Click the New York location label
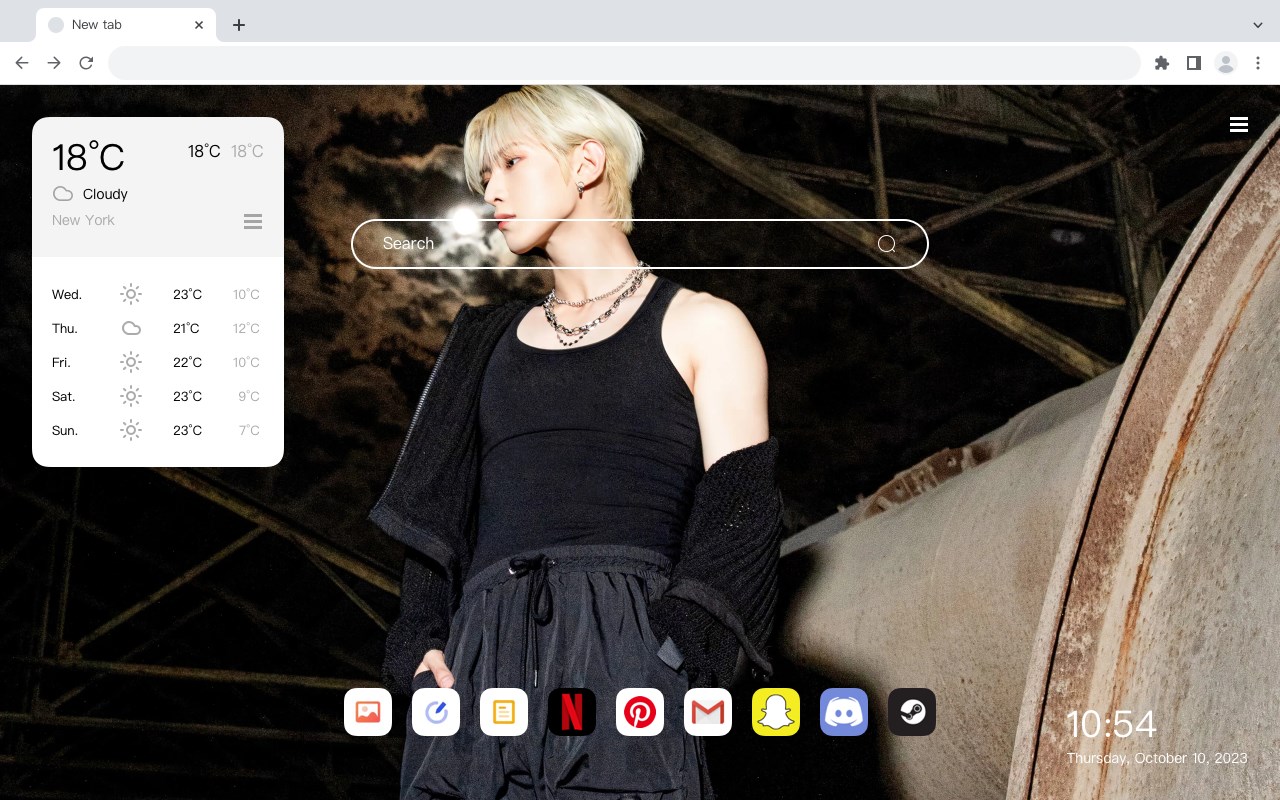Screen dimensions: 1280x800 tap(83, 220)
